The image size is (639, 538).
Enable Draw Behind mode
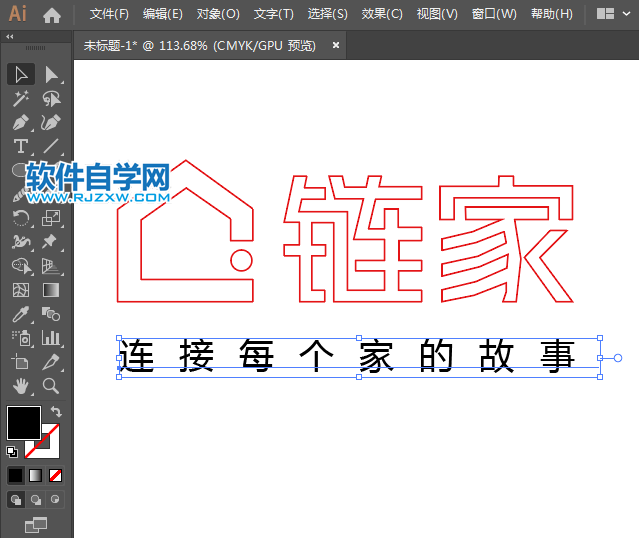36,500
